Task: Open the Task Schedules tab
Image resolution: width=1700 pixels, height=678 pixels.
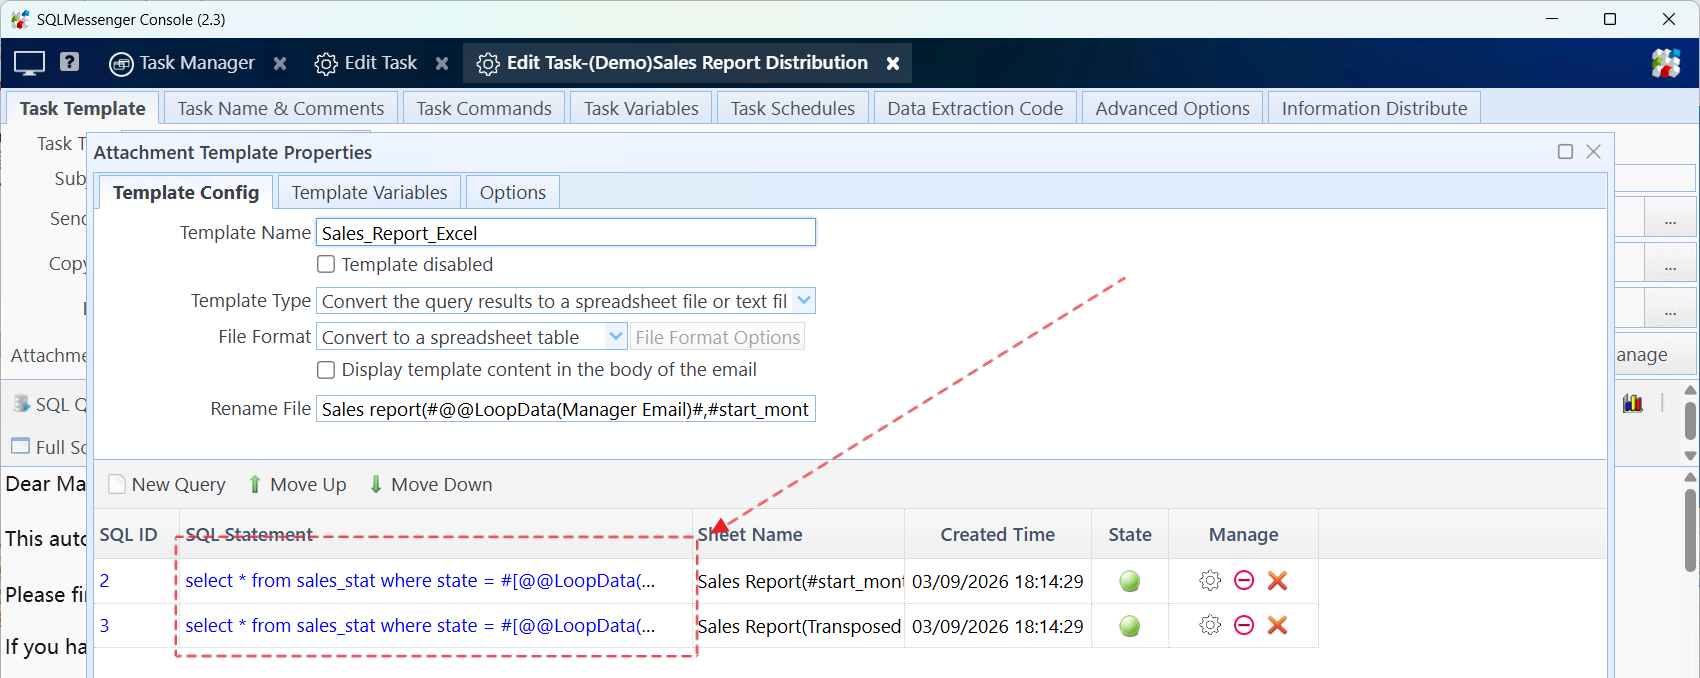Action: pos(792,109)
